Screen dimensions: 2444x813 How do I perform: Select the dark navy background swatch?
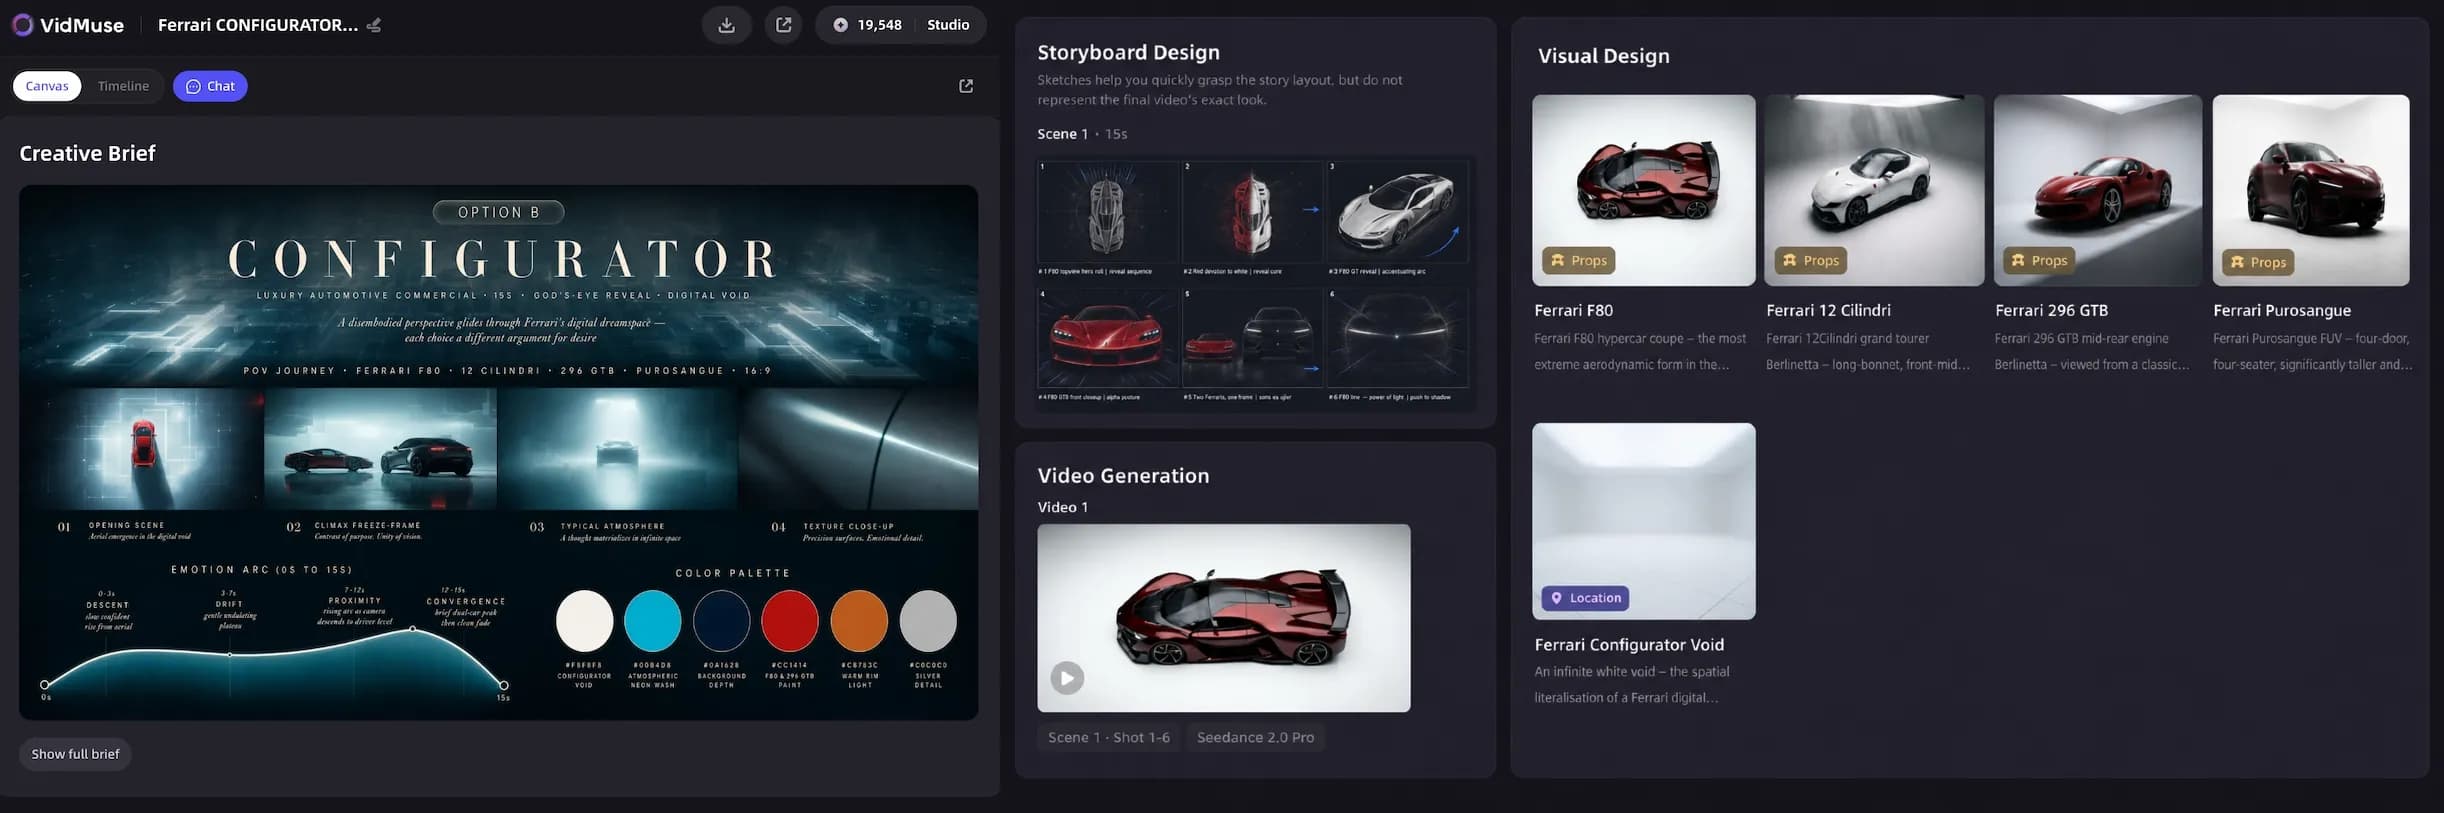[721, 620]
